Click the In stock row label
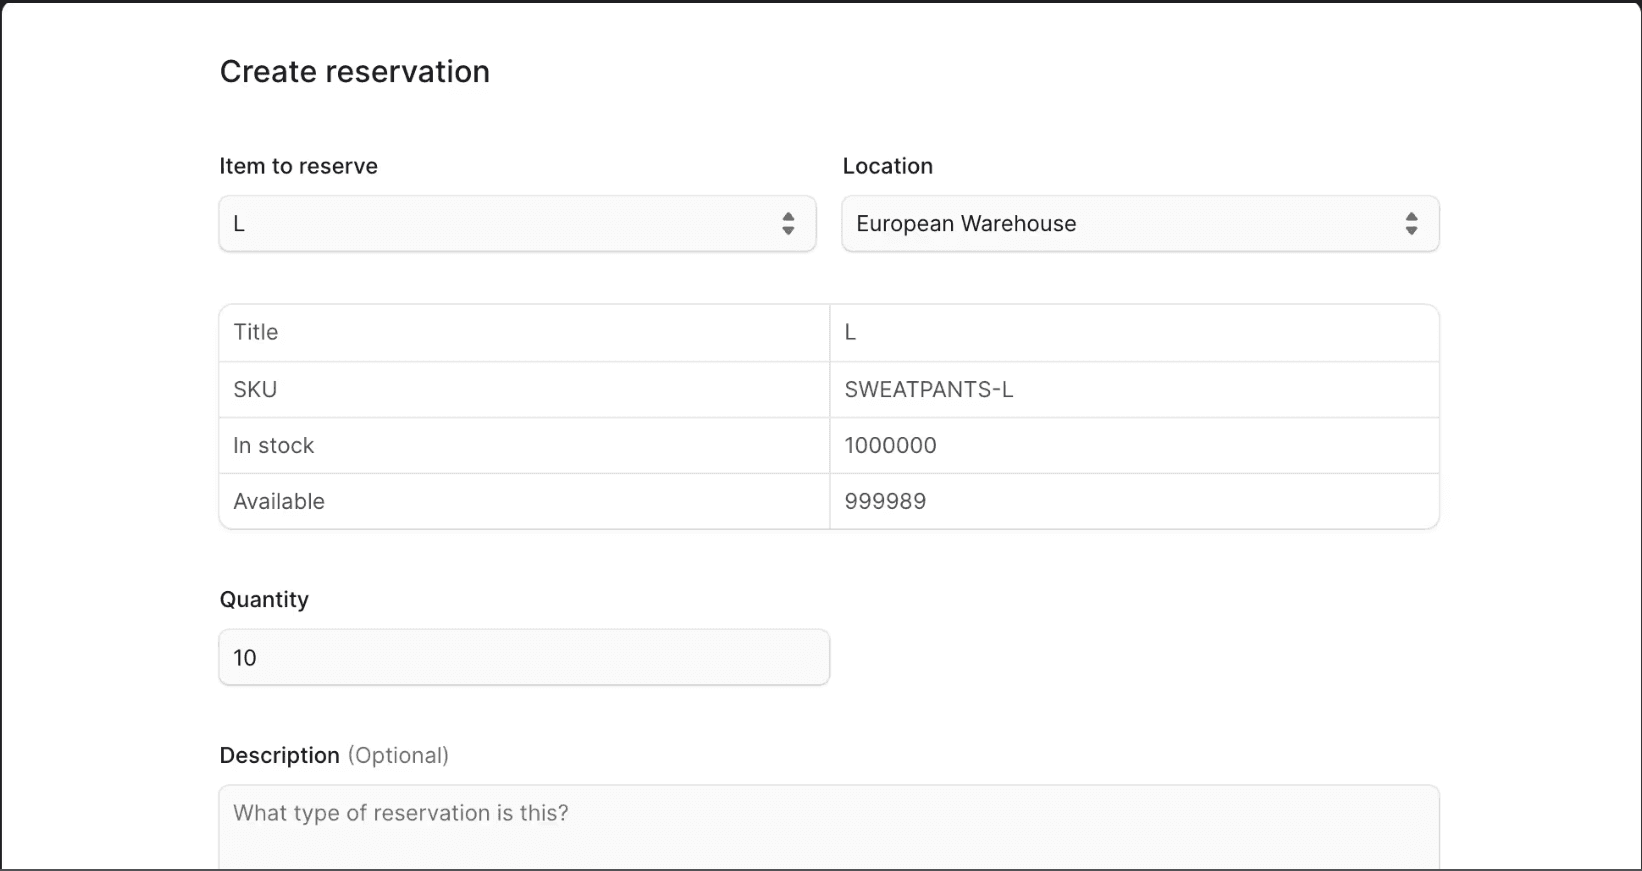Viewport: 1642px width, 871px height. coord(273,446)
